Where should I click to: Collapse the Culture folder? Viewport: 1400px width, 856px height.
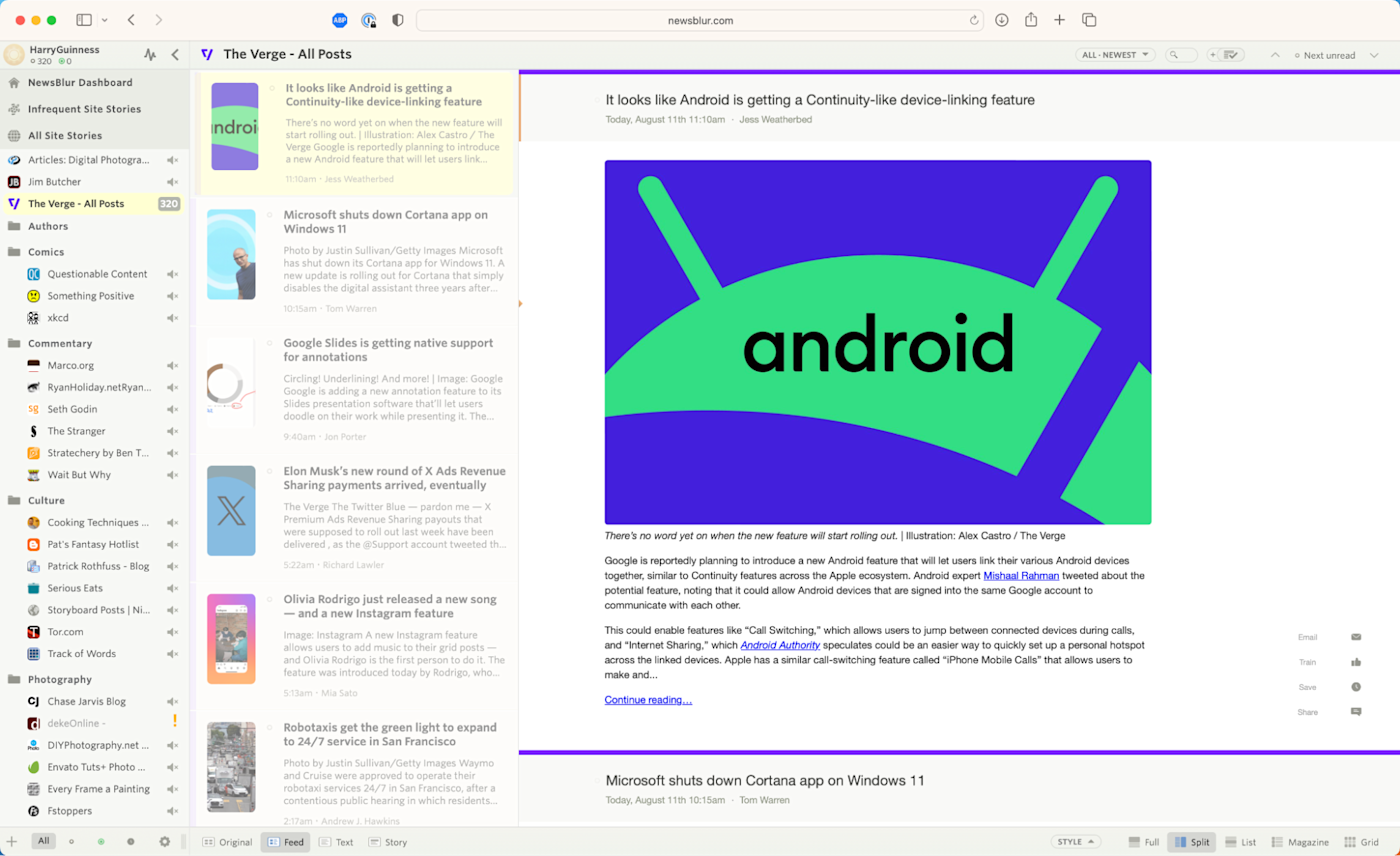tap(14, 500)
